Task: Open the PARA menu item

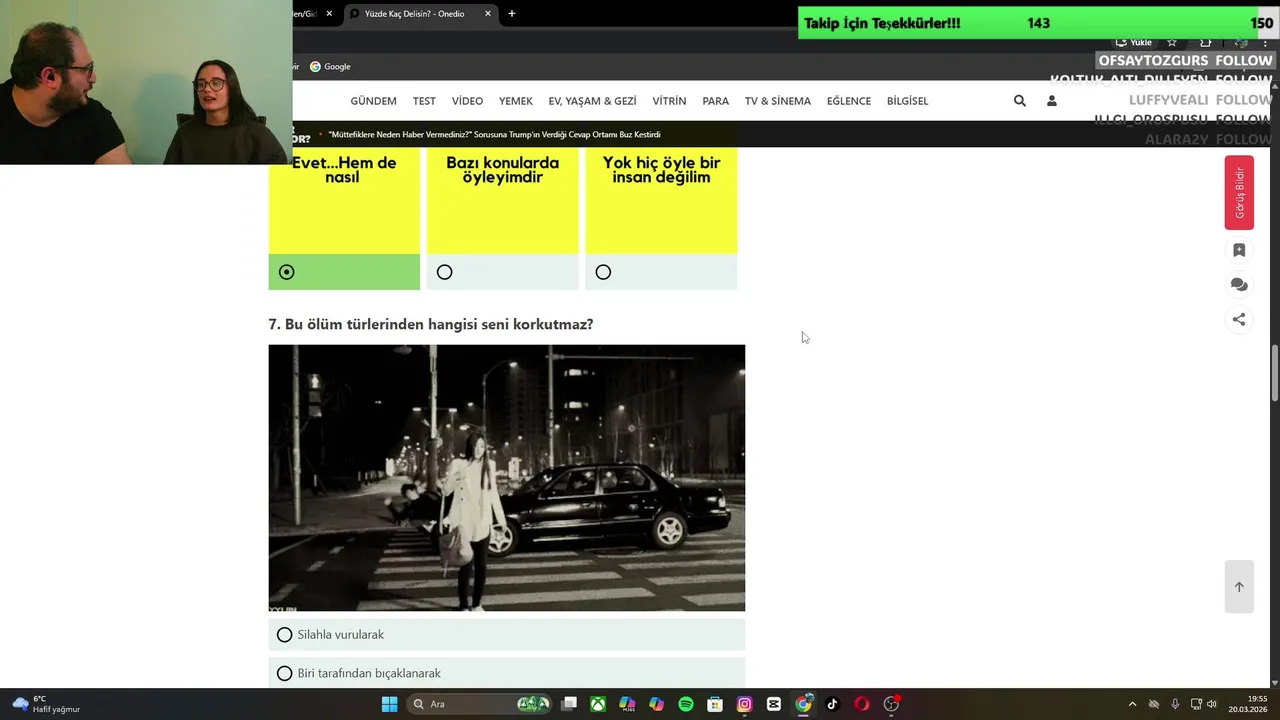Action: pyautogui.click(x=715, y=101)
